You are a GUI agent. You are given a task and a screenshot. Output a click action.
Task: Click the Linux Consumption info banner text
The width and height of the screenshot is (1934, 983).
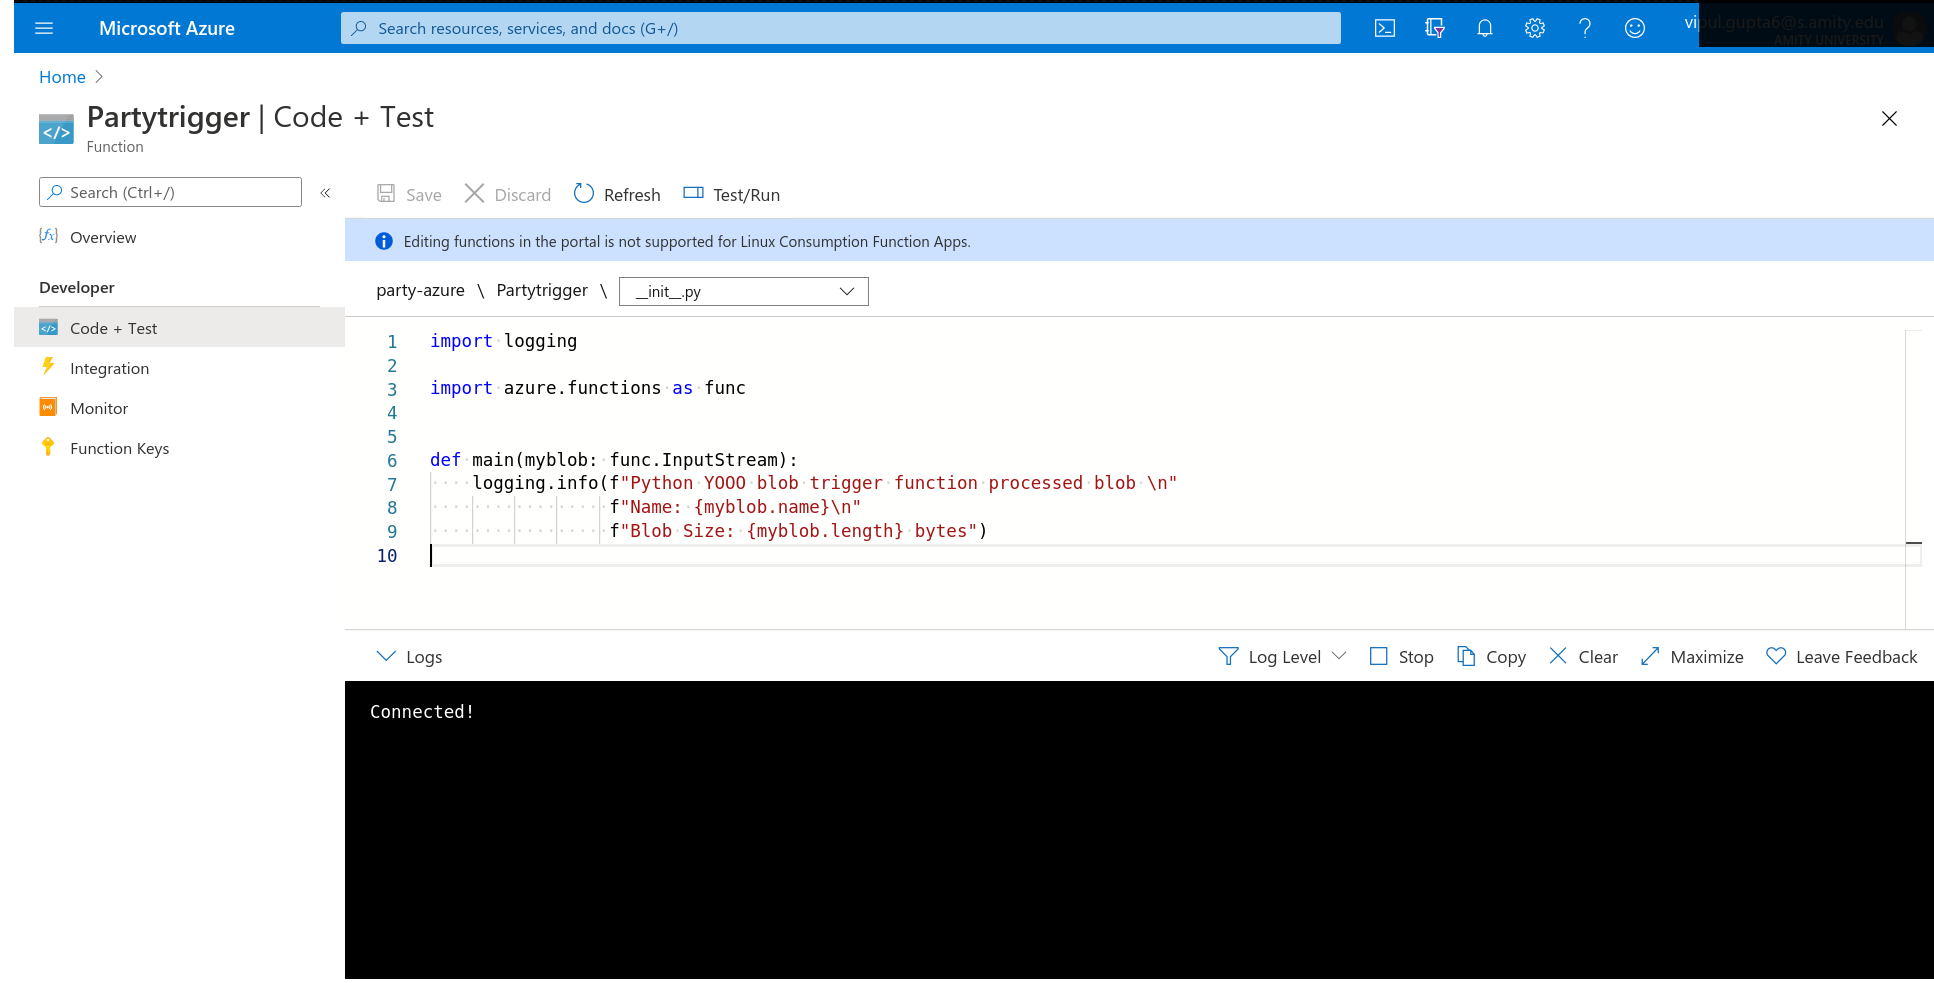click(687, 241)
